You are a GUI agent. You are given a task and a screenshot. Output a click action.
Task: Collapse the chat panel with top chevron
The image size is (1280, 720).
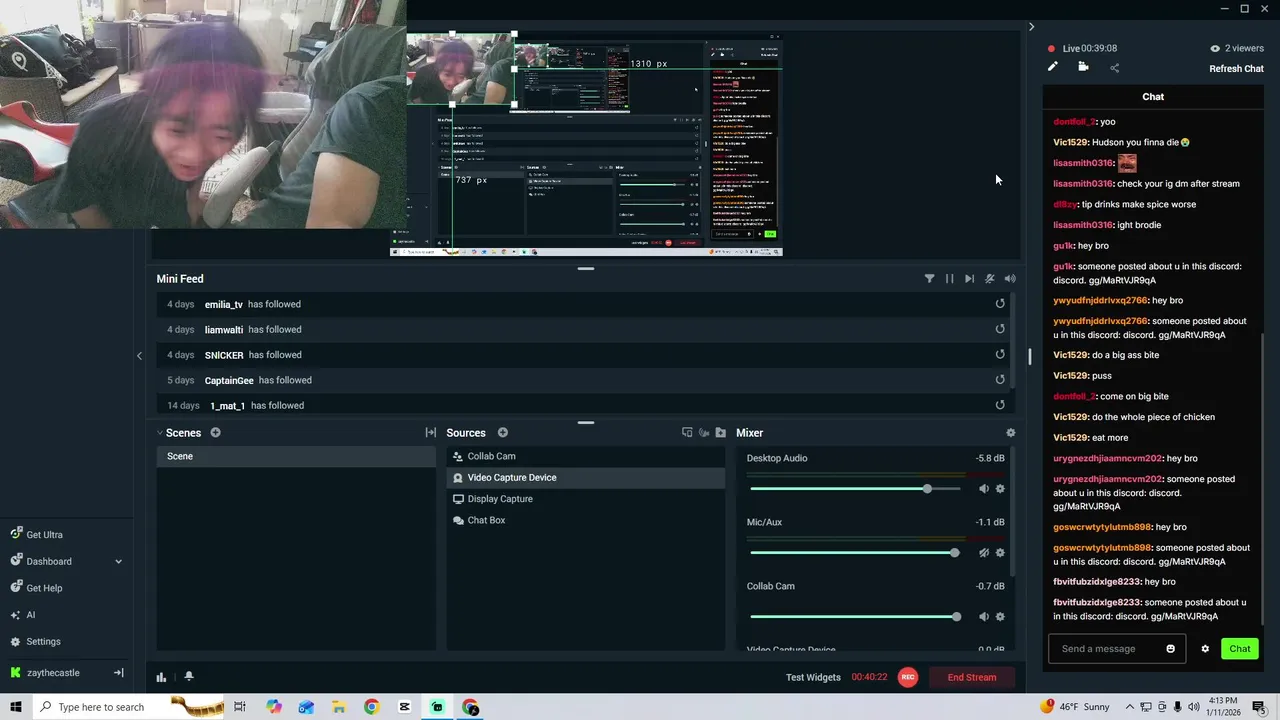point(1031,27)
